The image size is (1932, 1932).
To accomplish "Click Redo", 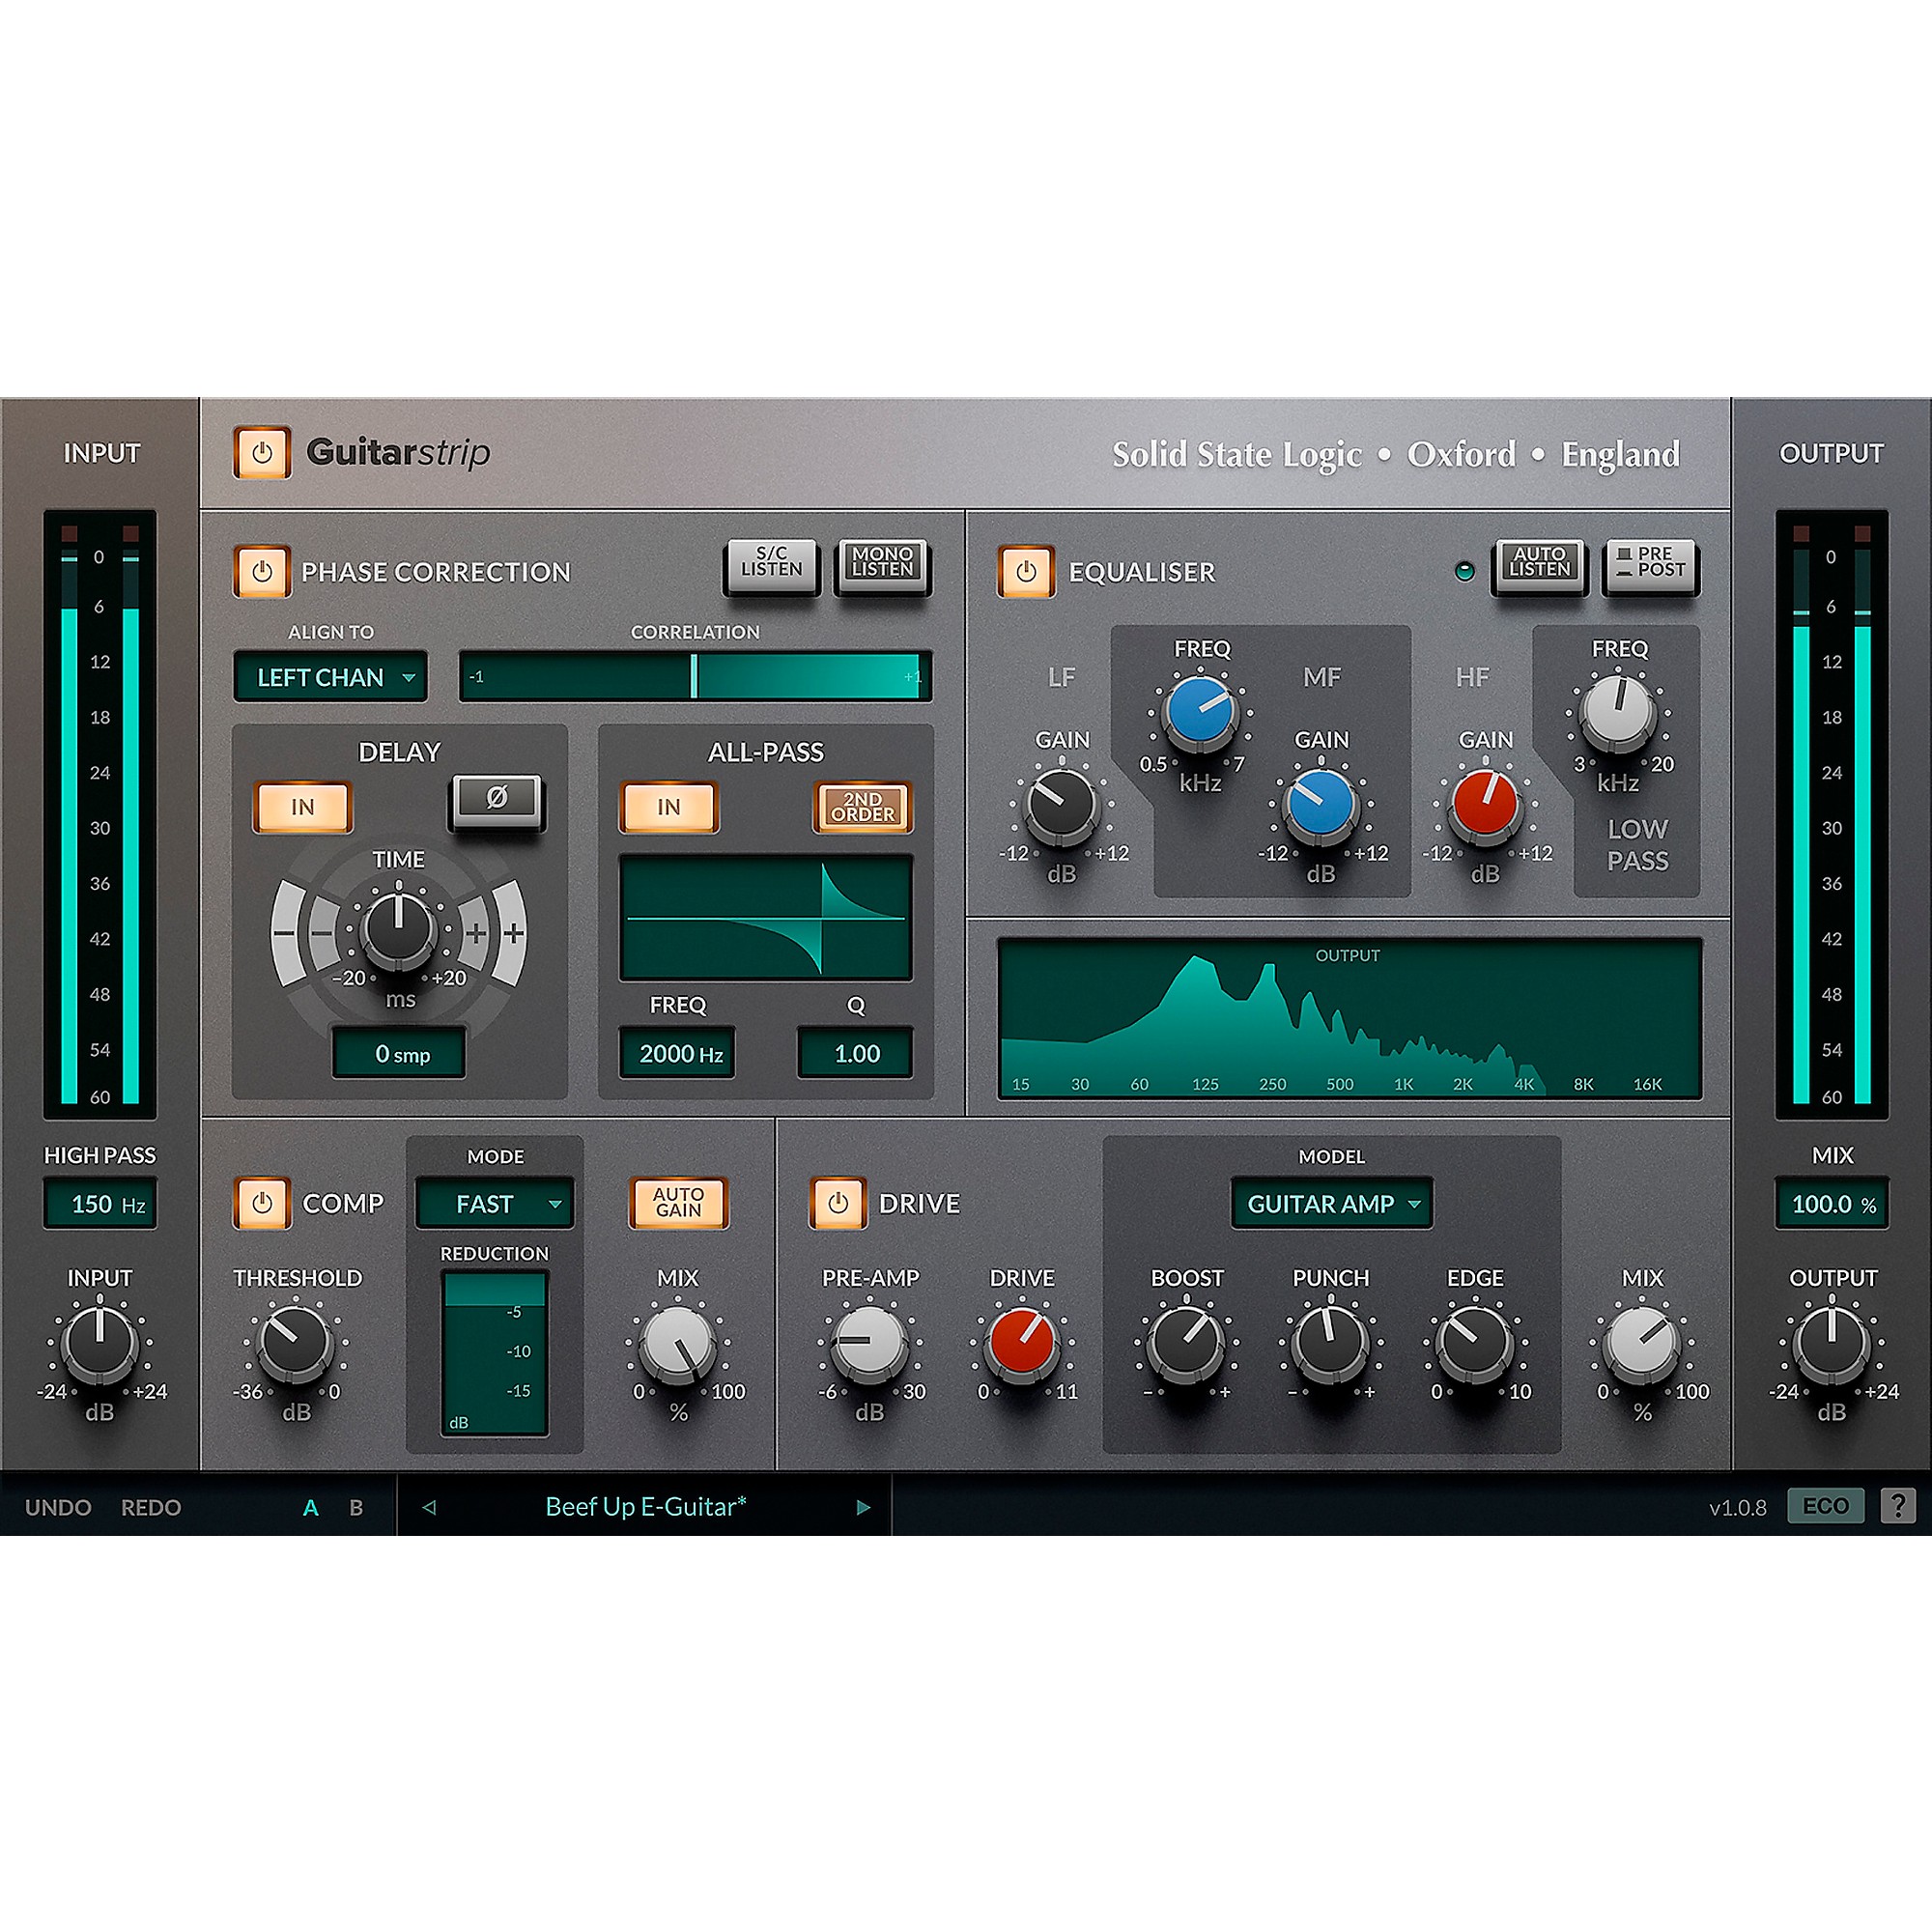I will pos(151,1508).
